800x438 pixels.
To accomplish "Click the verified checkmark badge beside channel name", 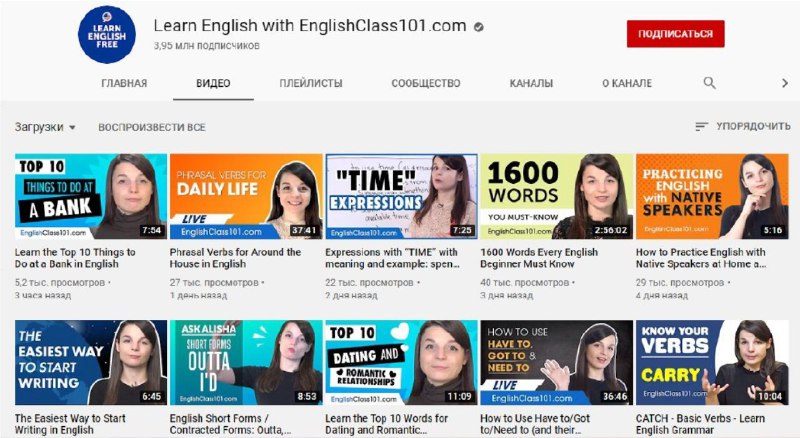I will click(478, 27).
